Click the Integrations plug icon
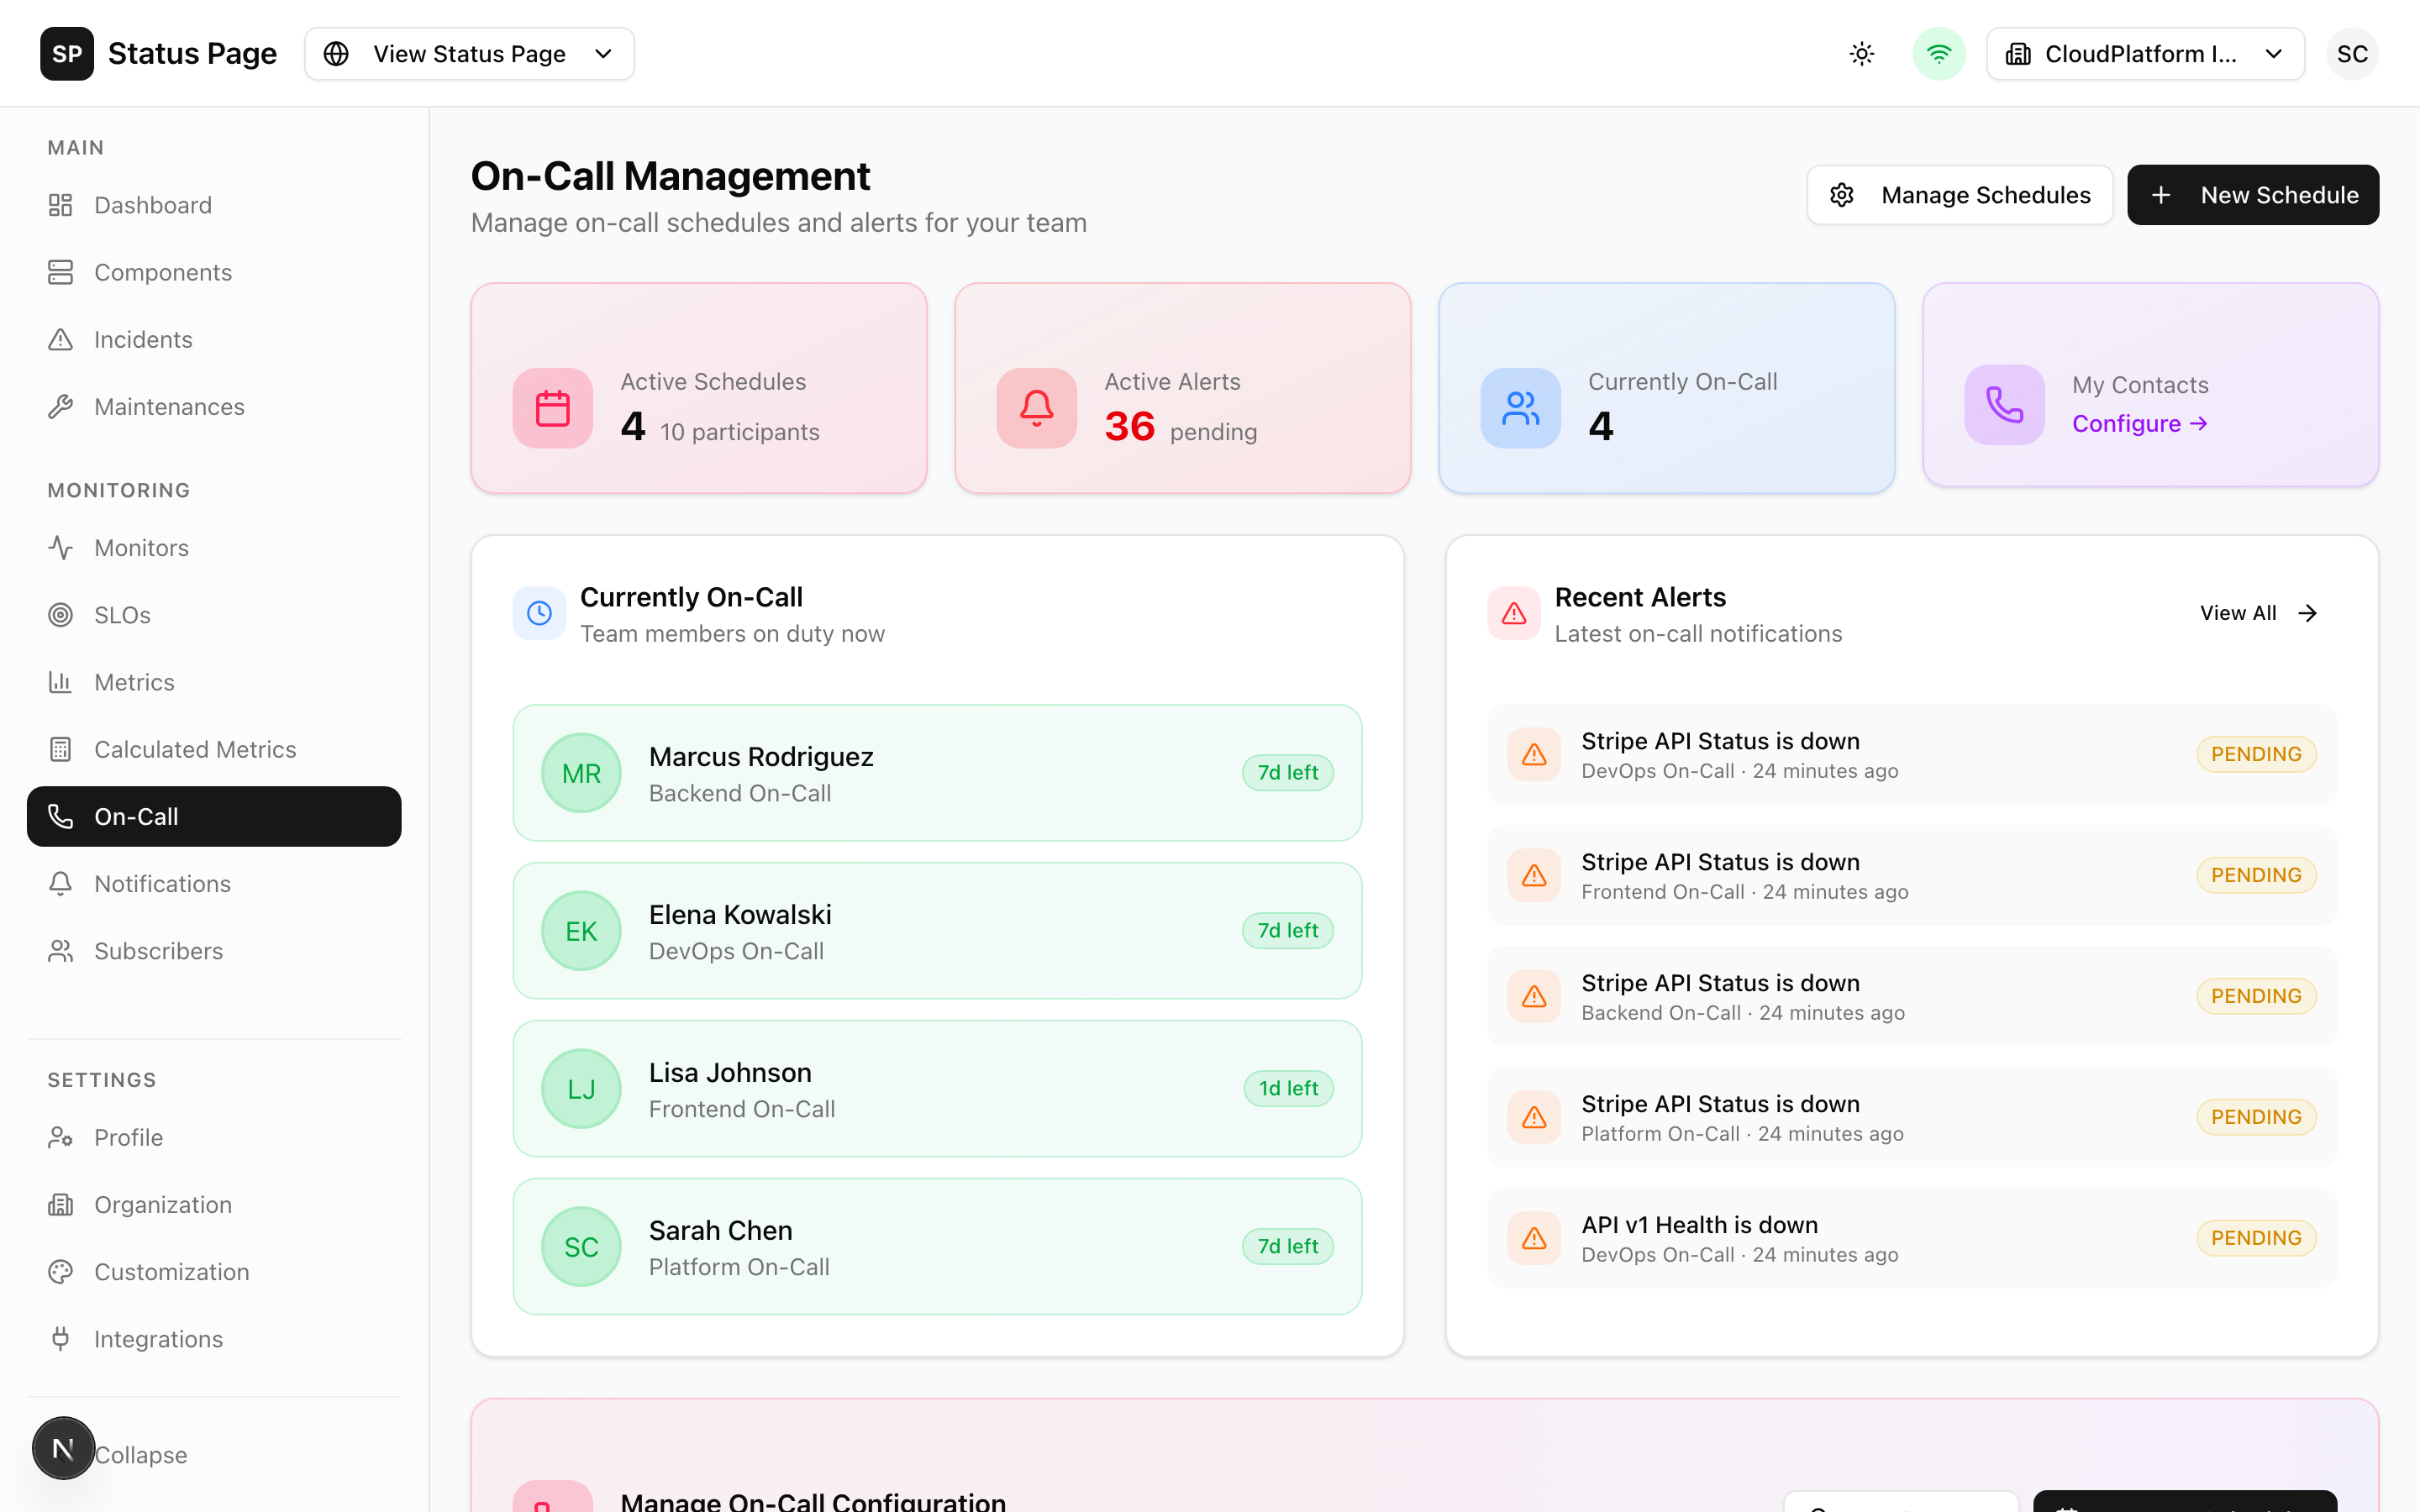Viewport: 2420px width, 1512px height. coord(61,1338)
